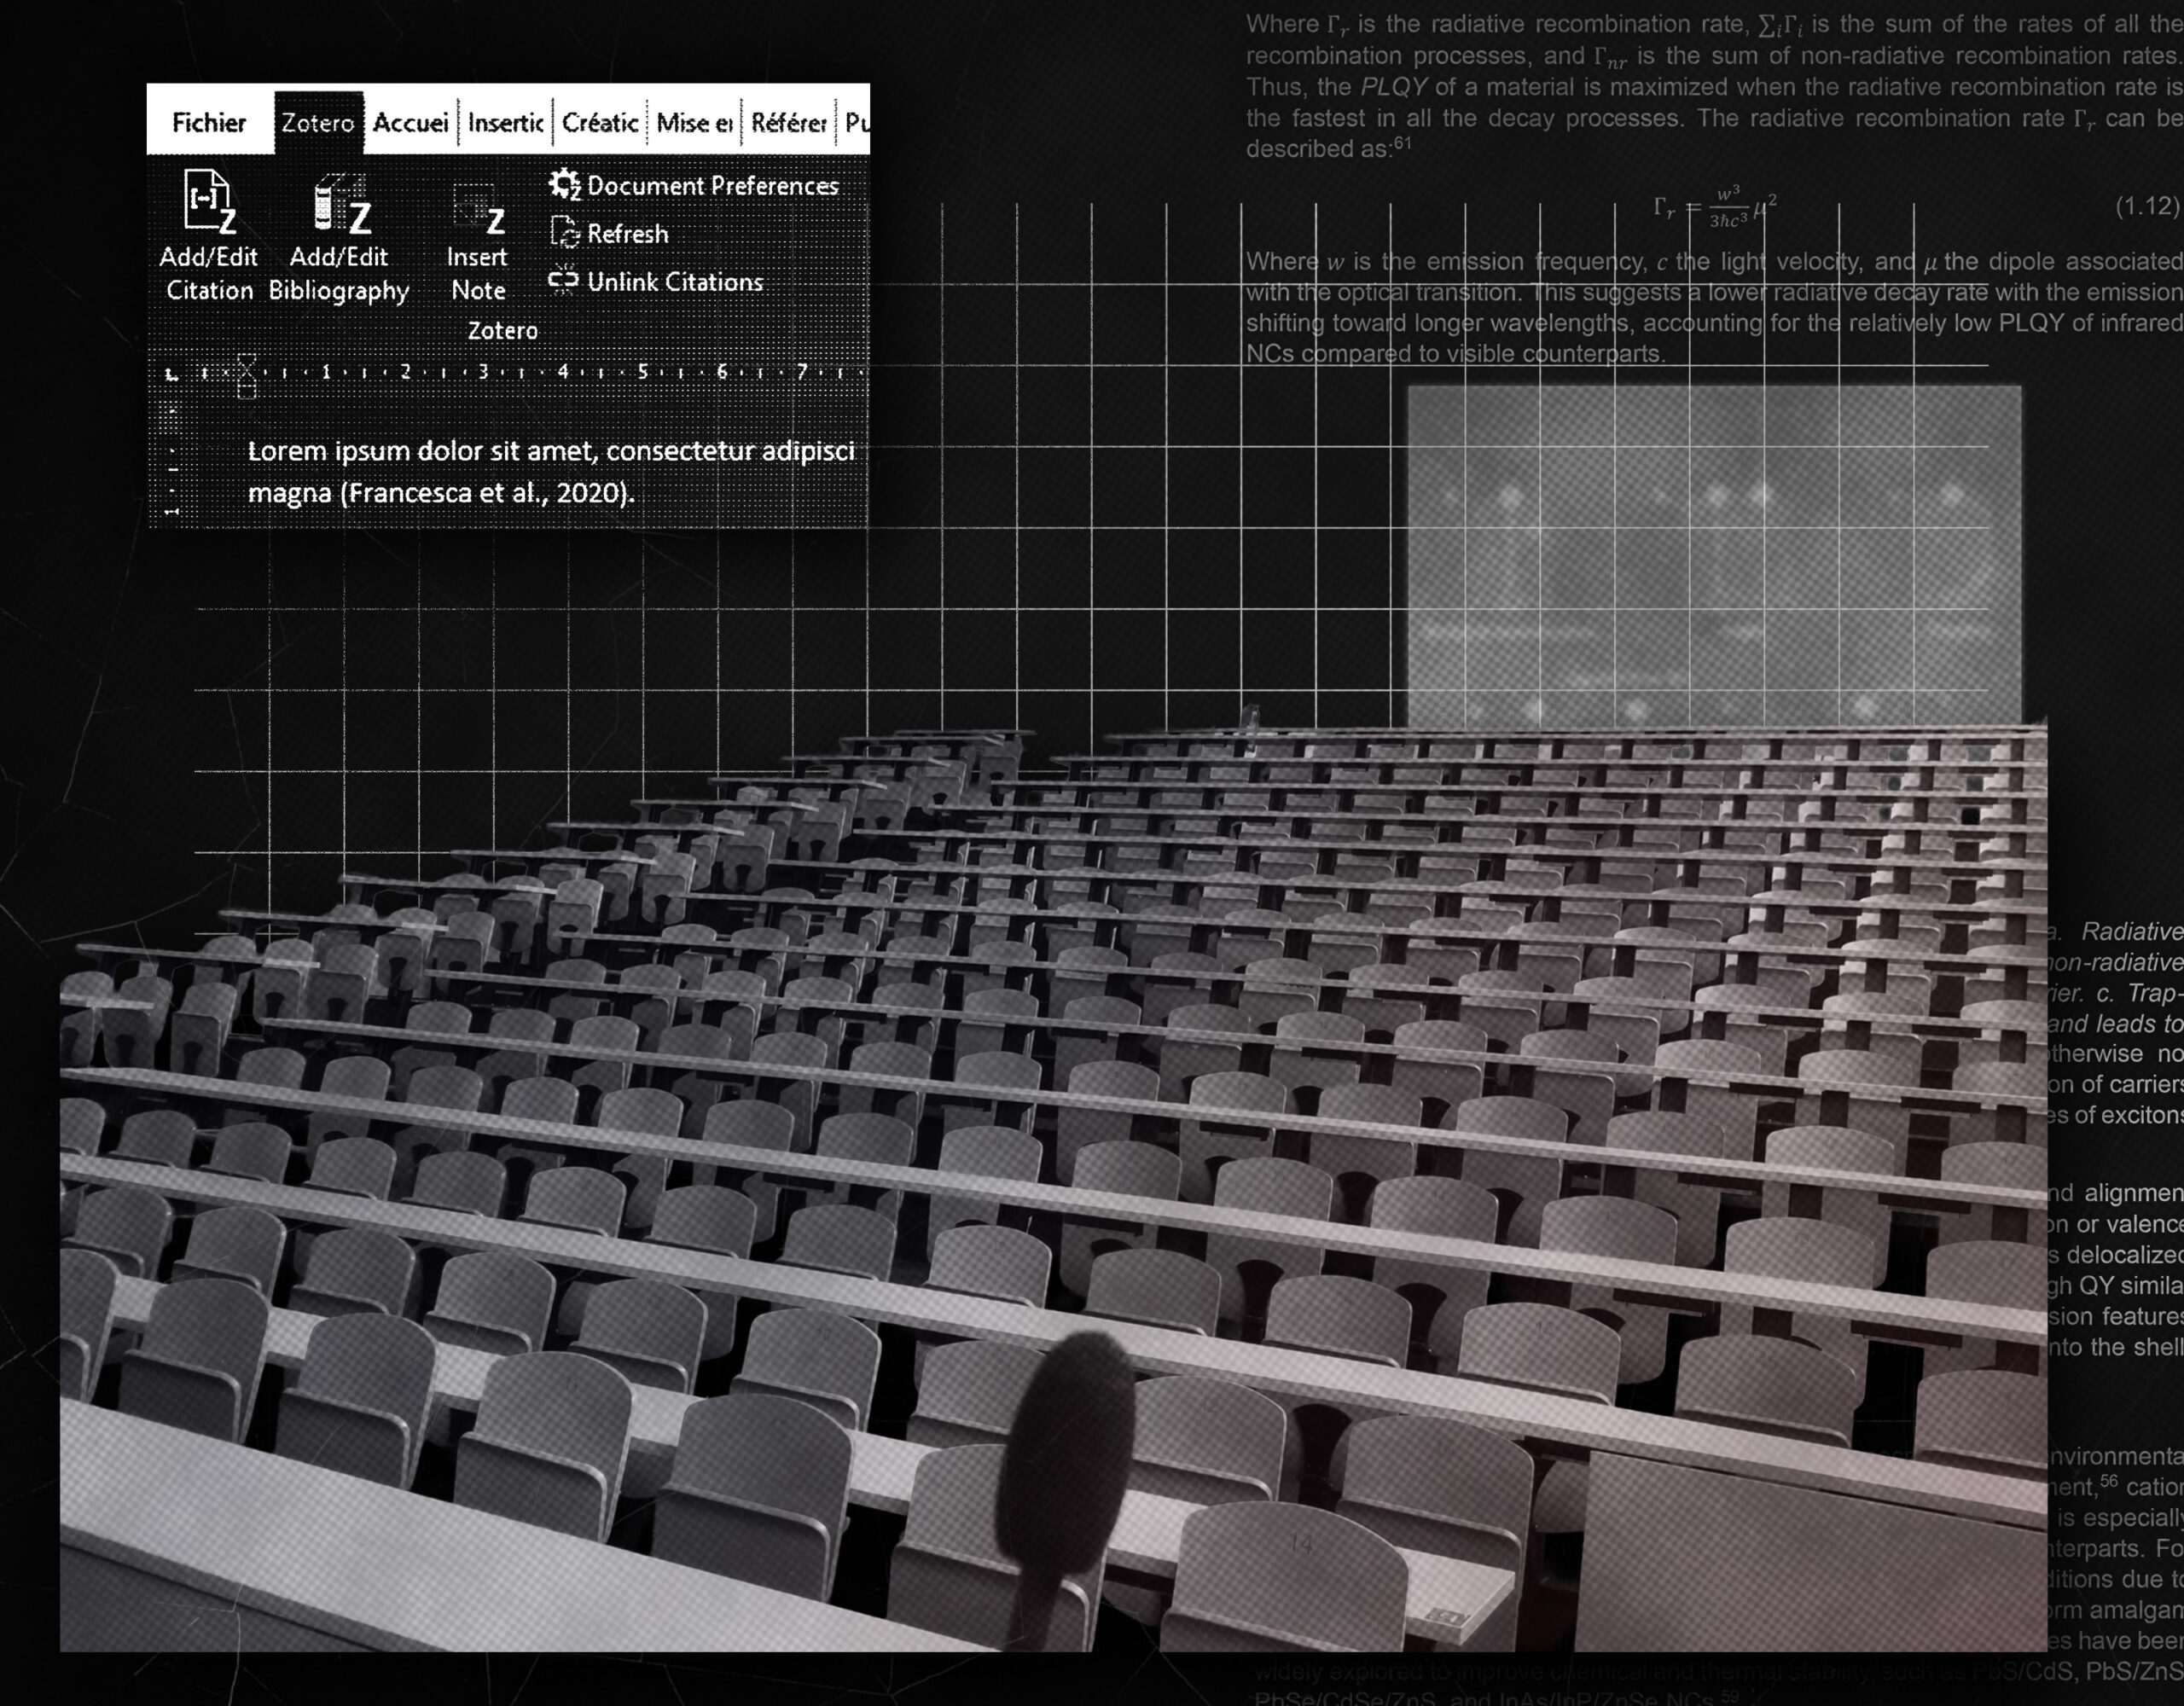Open the Fichier tab
2184x1706 pixels.
coord(208,123)
